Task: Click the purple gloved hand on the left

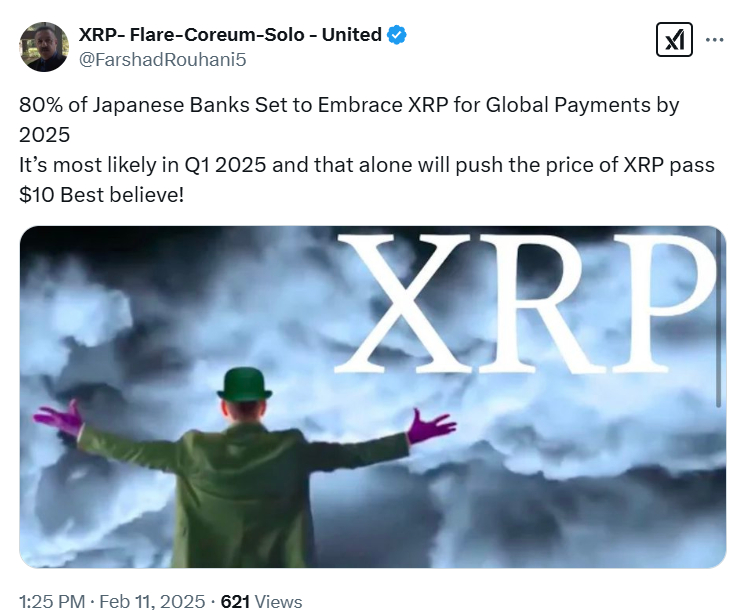Action: 59,418
